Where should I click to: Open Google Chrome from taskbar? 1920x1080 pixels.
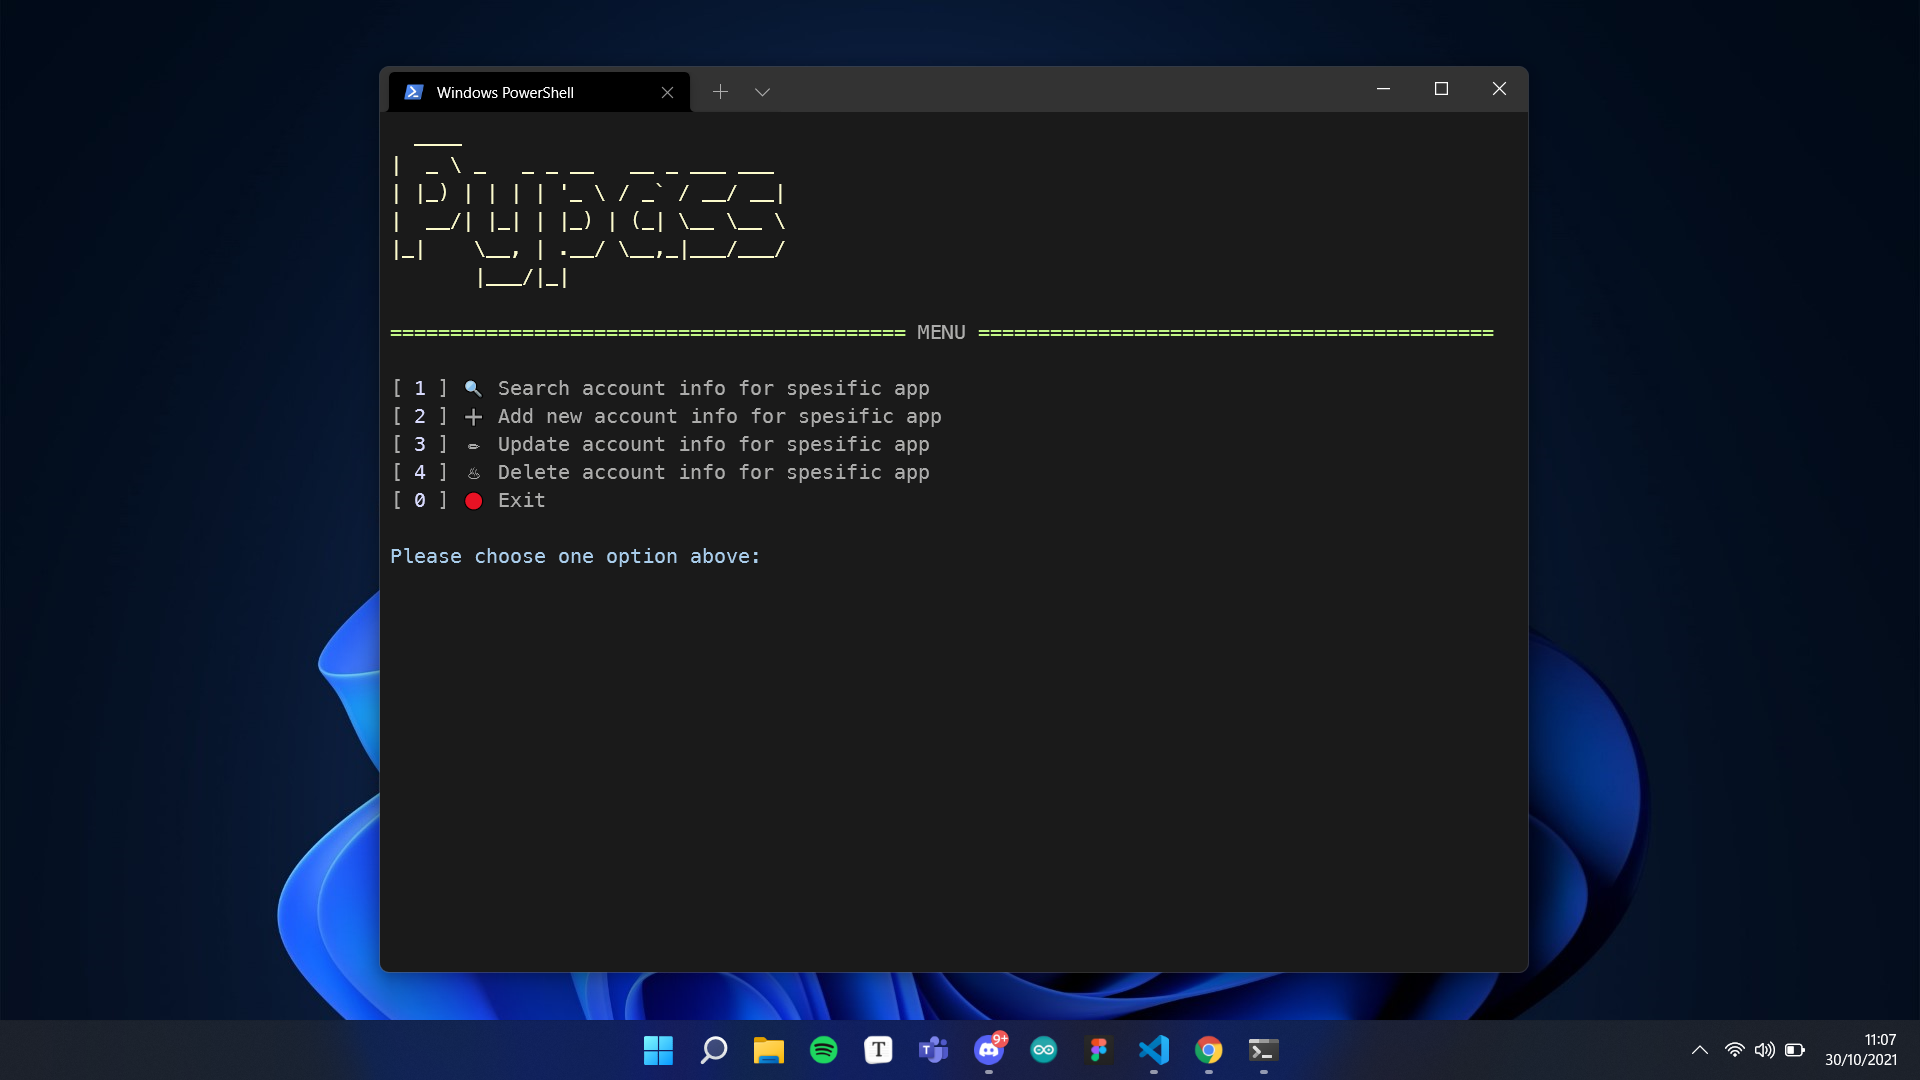pyautogui.click(x=1209, y=1050)
